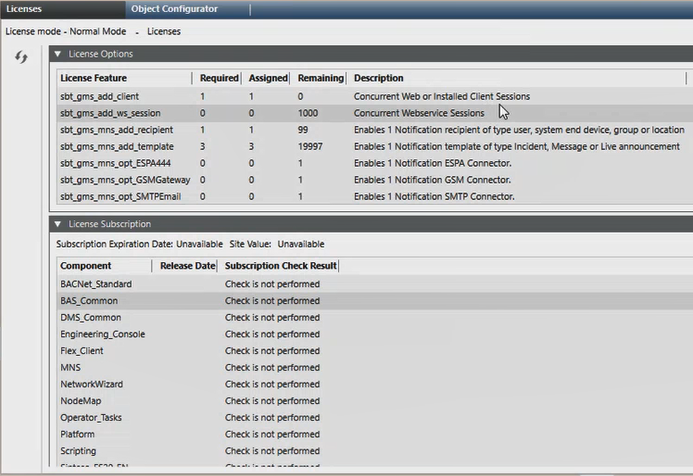The image size is (693, 476).
Task: Switch to the Object Configurator tab
Action: (x=174, y=9)
